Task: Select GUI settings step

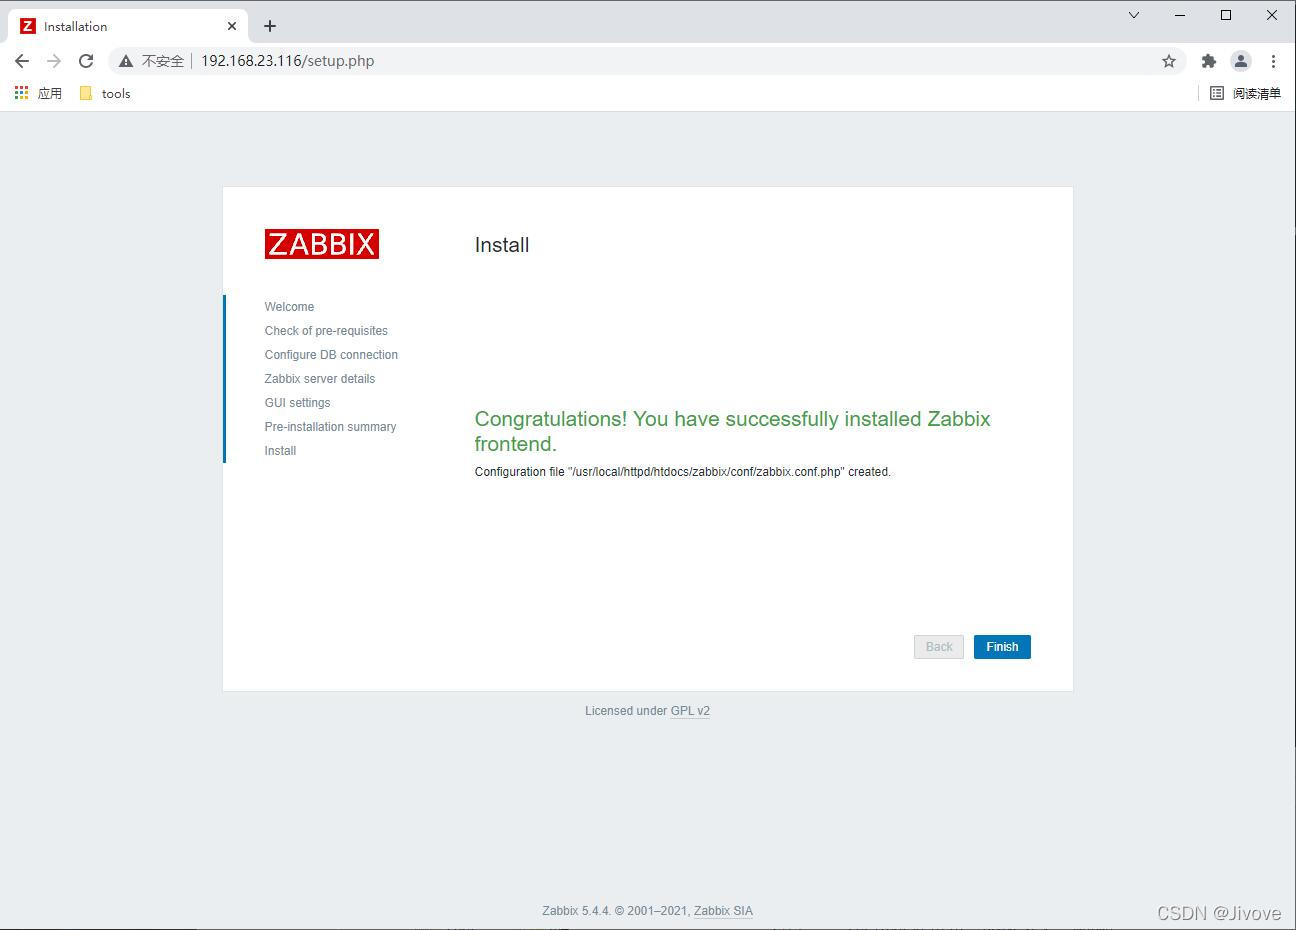Action: coord(297,403)
